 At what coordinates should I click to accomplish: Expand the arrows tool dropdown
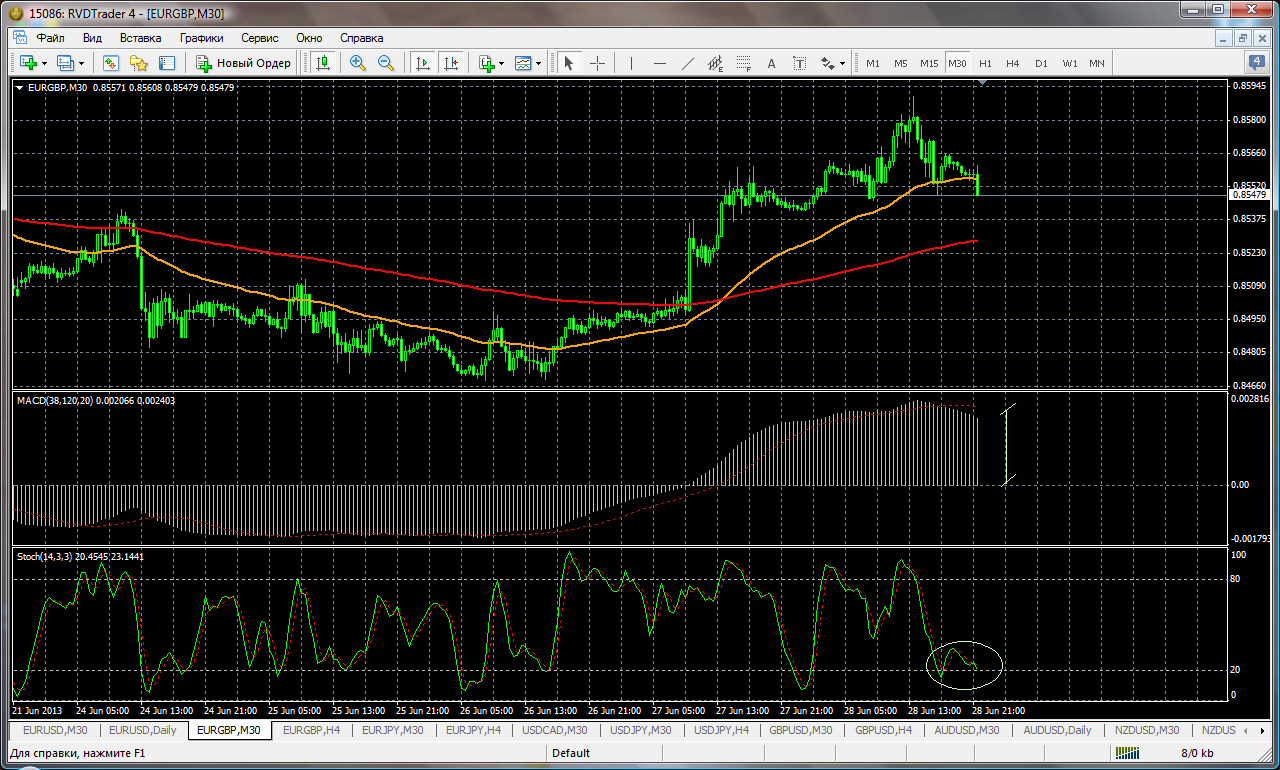842,63
